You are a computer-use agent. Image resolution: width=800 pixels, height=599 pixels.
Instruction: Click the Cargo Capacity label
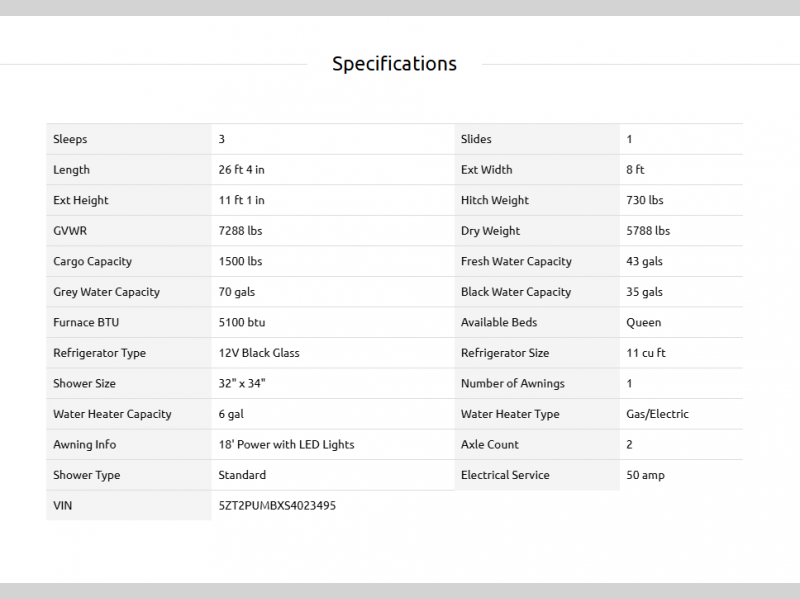[92, 262]
